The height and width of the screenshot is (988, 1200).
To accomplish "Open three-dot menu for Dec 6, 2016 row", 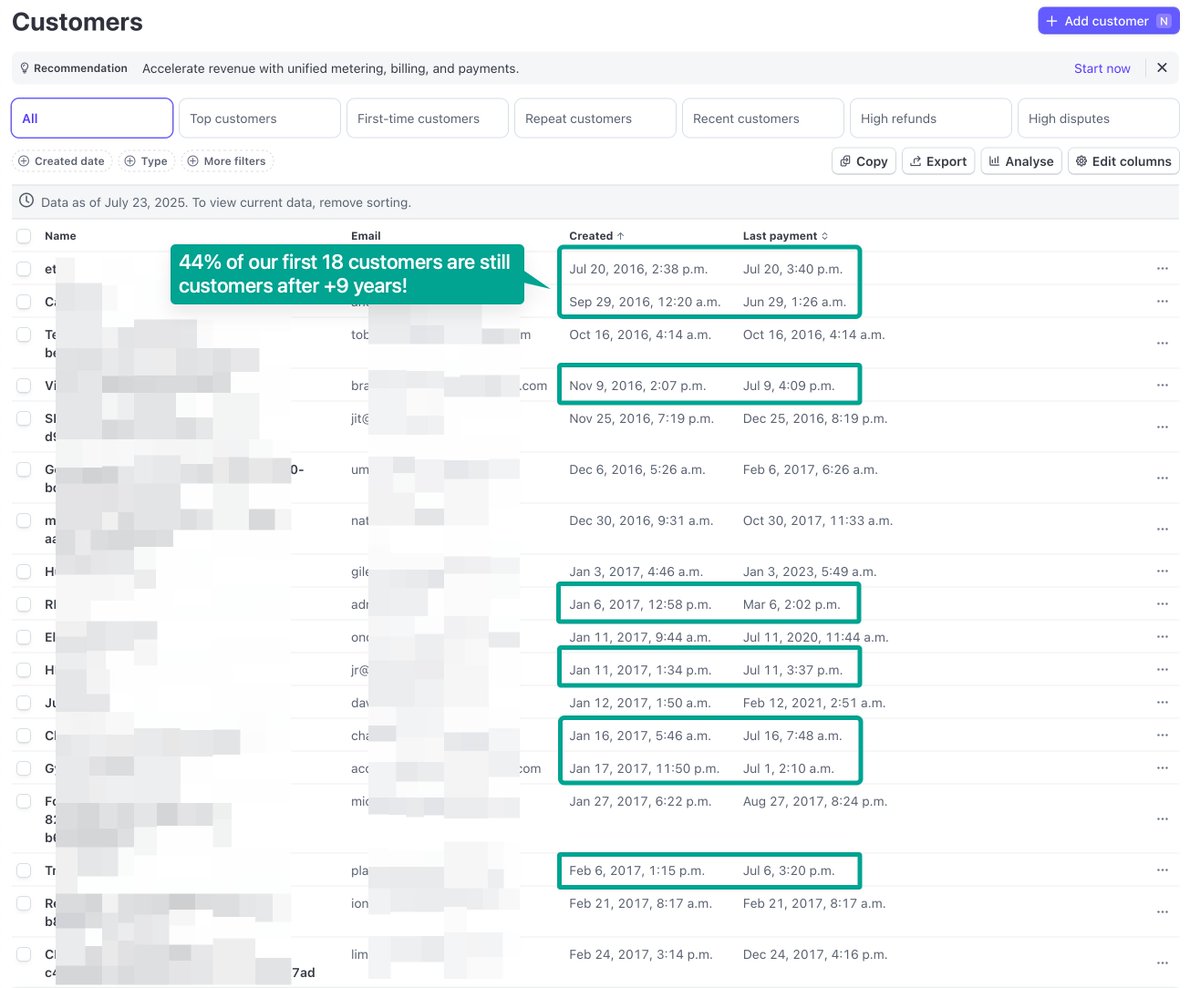I will 1162,478.
